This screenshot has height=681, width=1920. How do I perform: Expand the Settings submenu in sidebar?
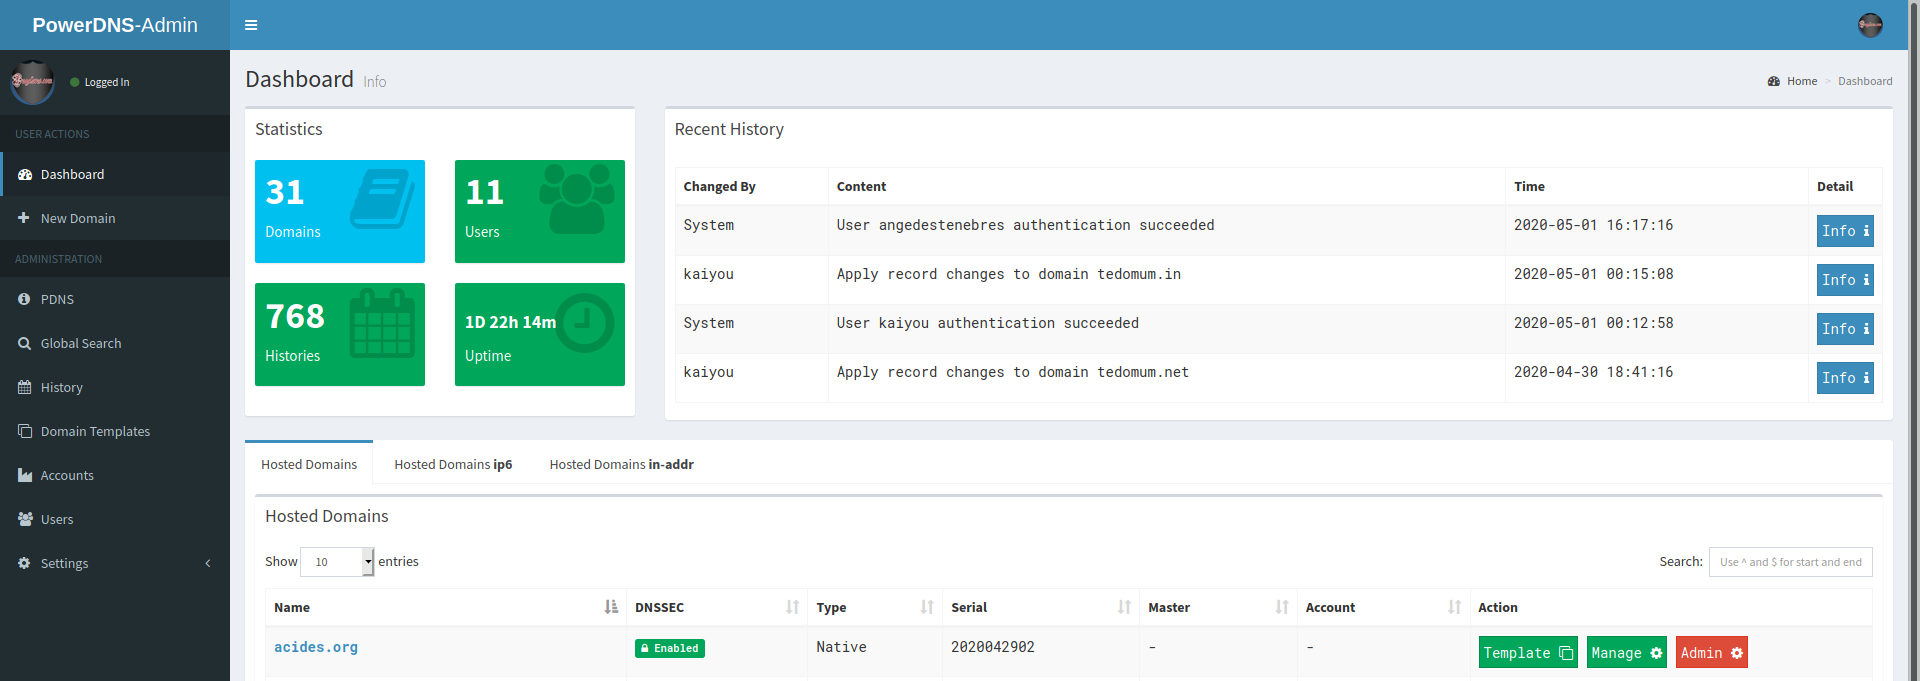(115, 563)
